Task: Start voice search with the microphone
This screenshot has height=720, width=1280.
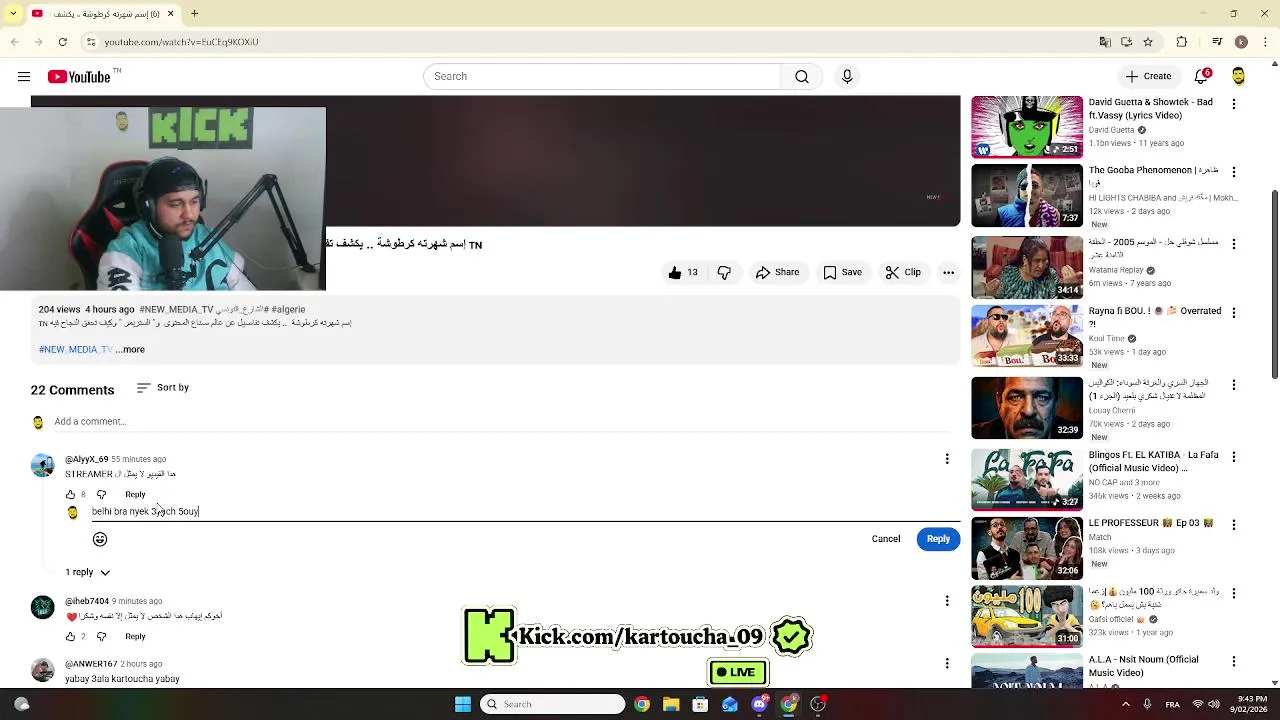Action: tap(847, 77)
